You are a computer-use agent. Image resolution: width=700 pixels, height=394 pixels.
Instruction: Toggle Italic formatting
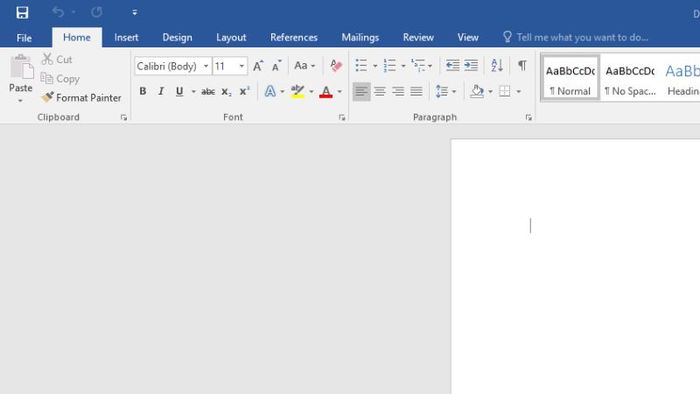click(x=161, y=91)
